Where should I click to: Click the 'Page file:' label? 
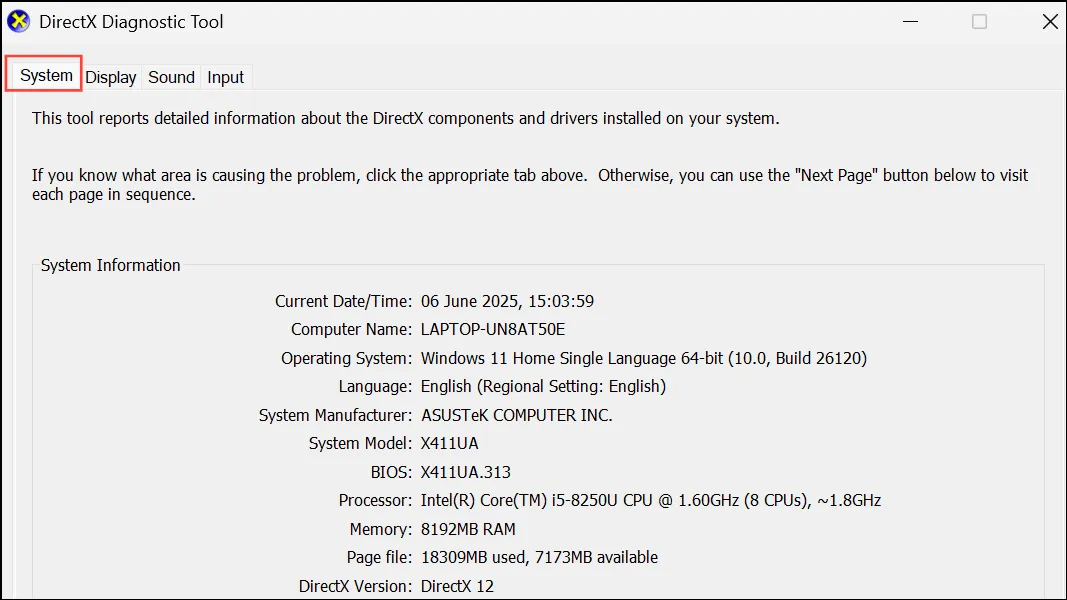[x=379, y=558]
